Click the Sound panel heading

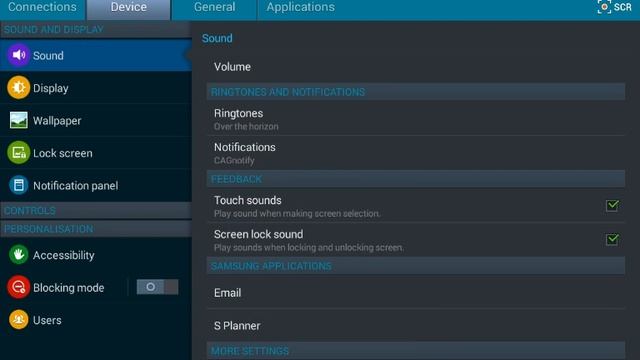pyautogui.click(x=217, y=38)
